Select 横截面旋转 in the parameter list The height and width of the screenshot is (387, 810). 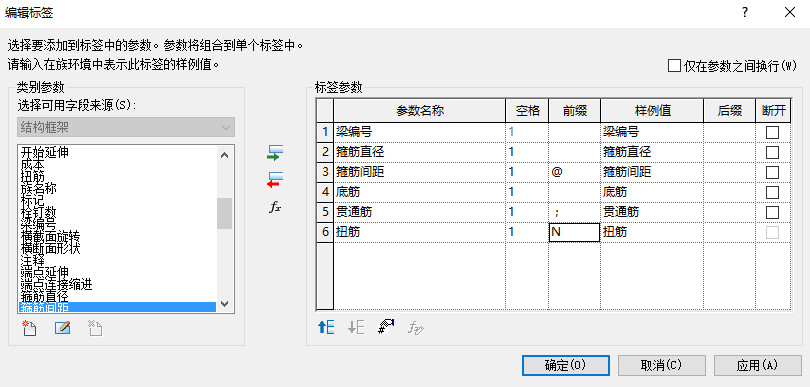51,236
